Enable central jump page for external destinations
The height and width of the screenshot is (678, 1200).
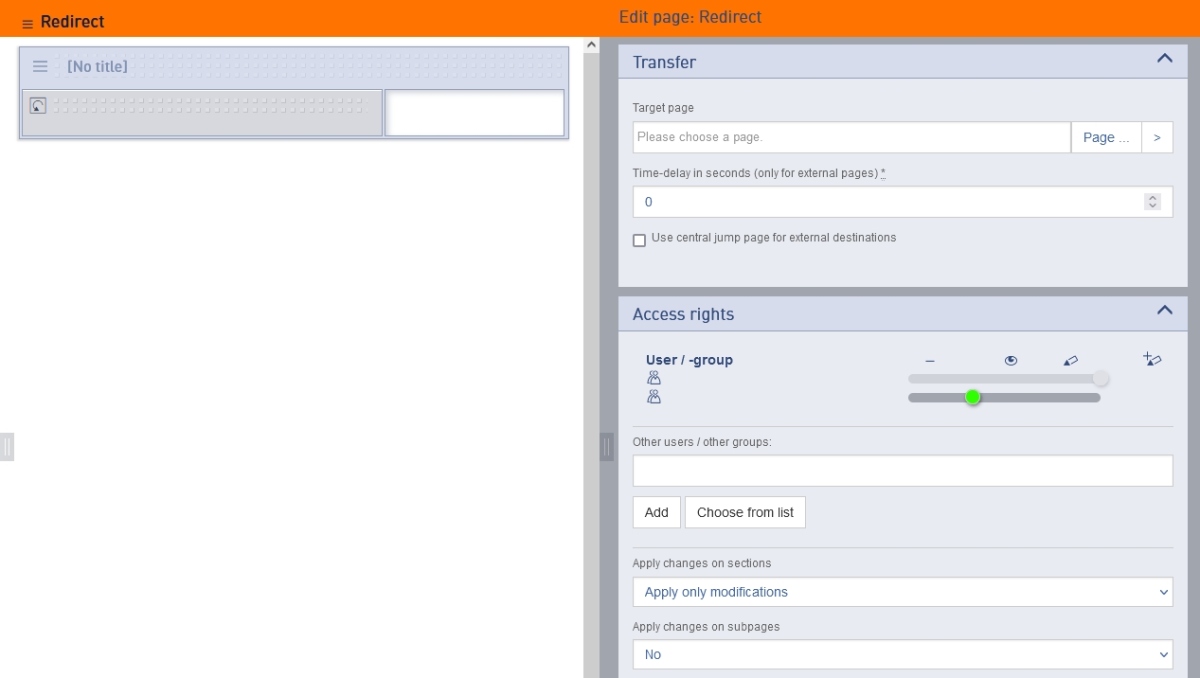[x=640, y=240]
